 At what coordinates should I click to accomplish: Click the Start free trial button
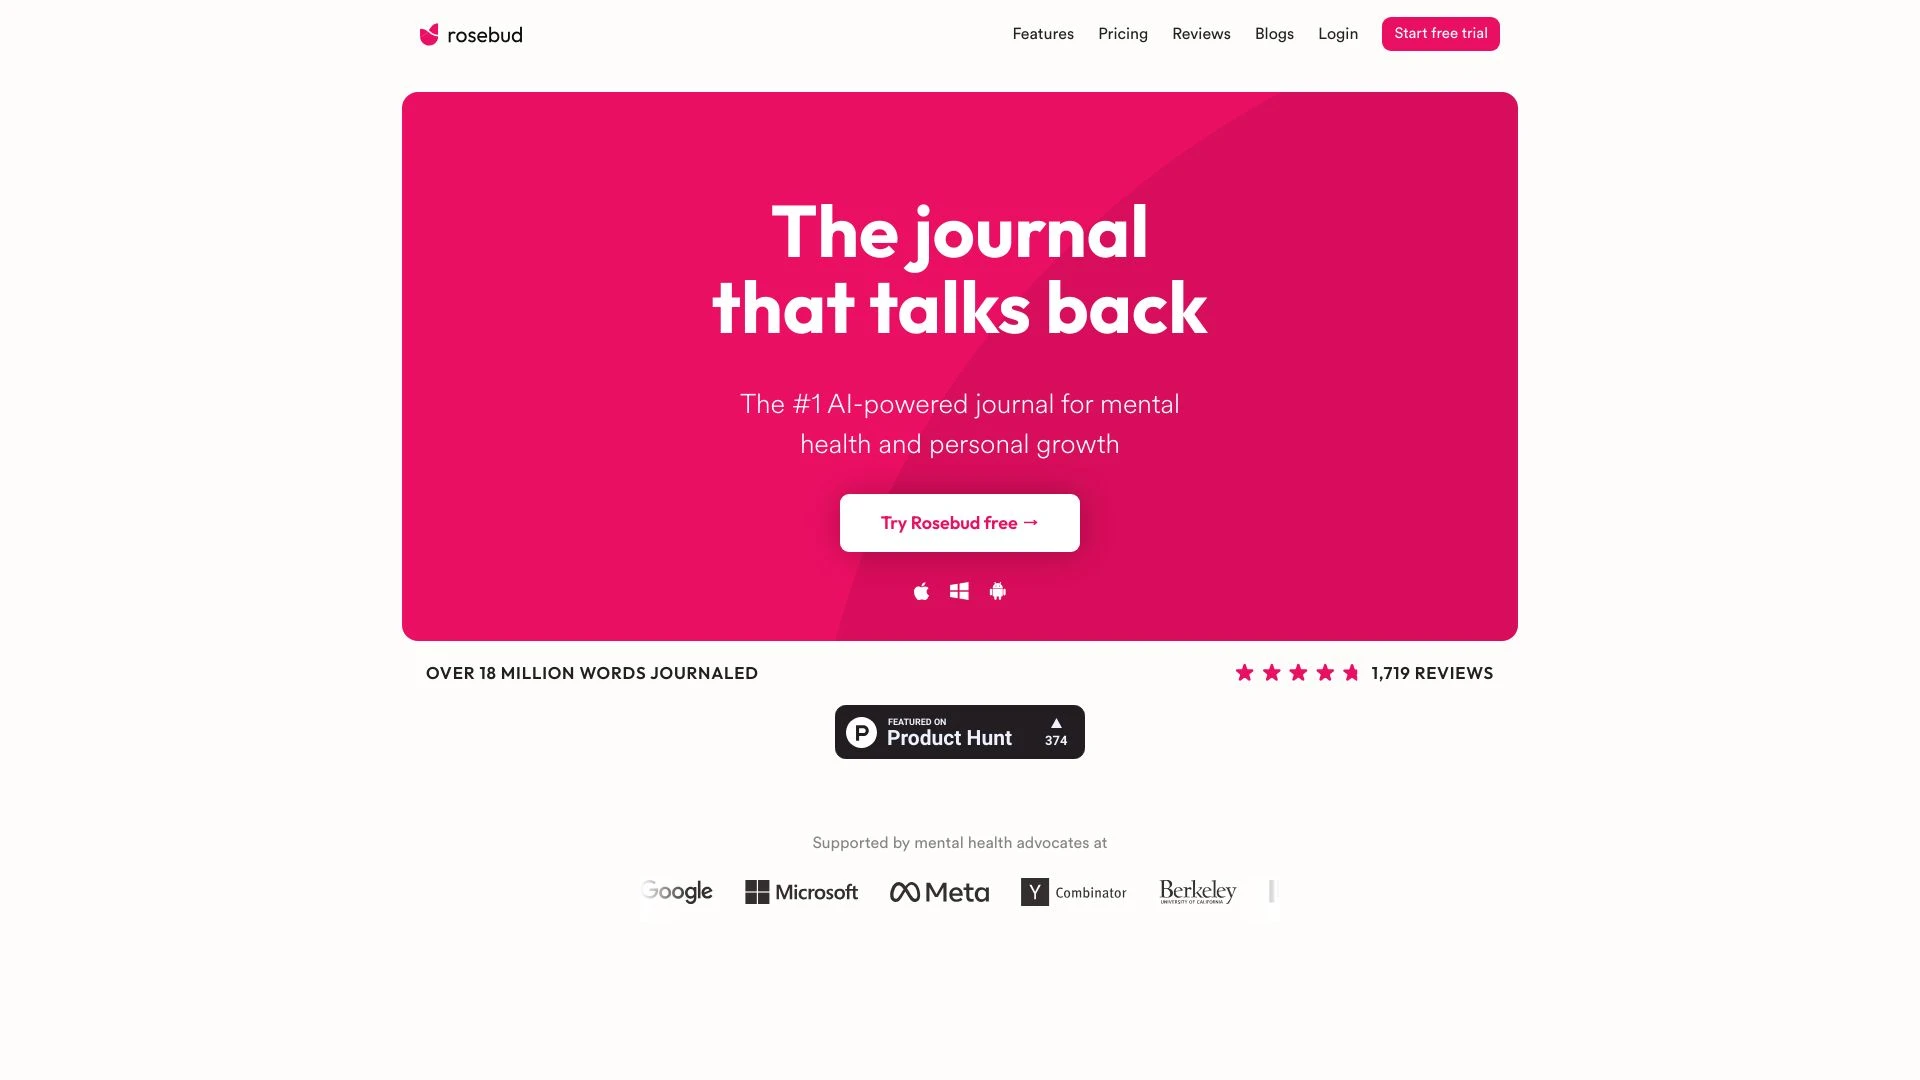[x=1440, y=33]
